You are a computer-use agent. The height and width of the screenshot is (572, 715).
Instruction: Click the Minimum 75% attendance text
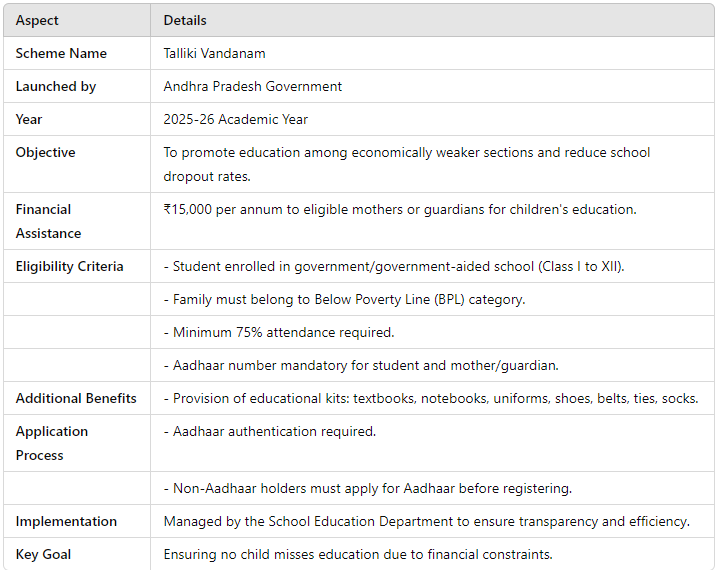tap(279, 333)
